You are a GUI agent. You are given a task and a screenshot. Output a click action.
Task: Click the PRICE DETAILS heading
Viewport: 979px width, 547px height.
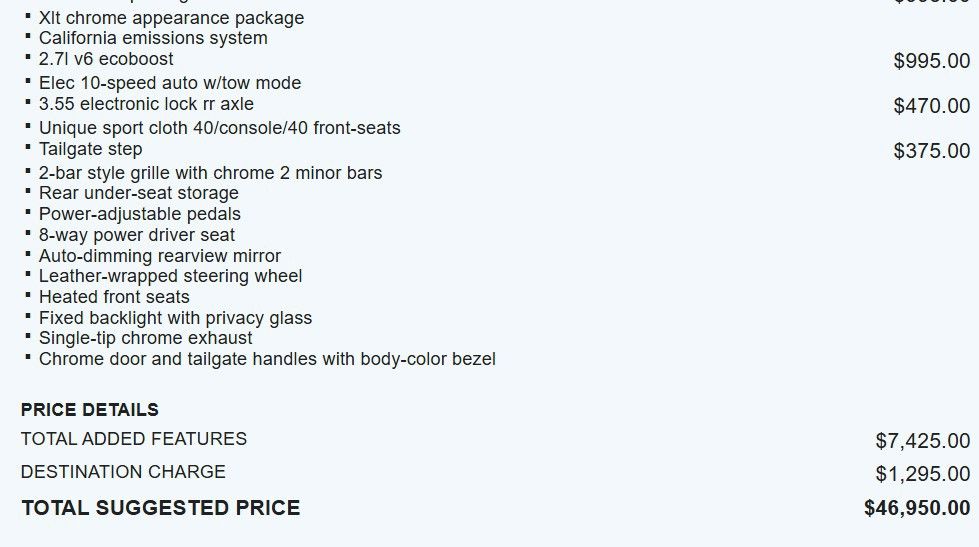90,410
